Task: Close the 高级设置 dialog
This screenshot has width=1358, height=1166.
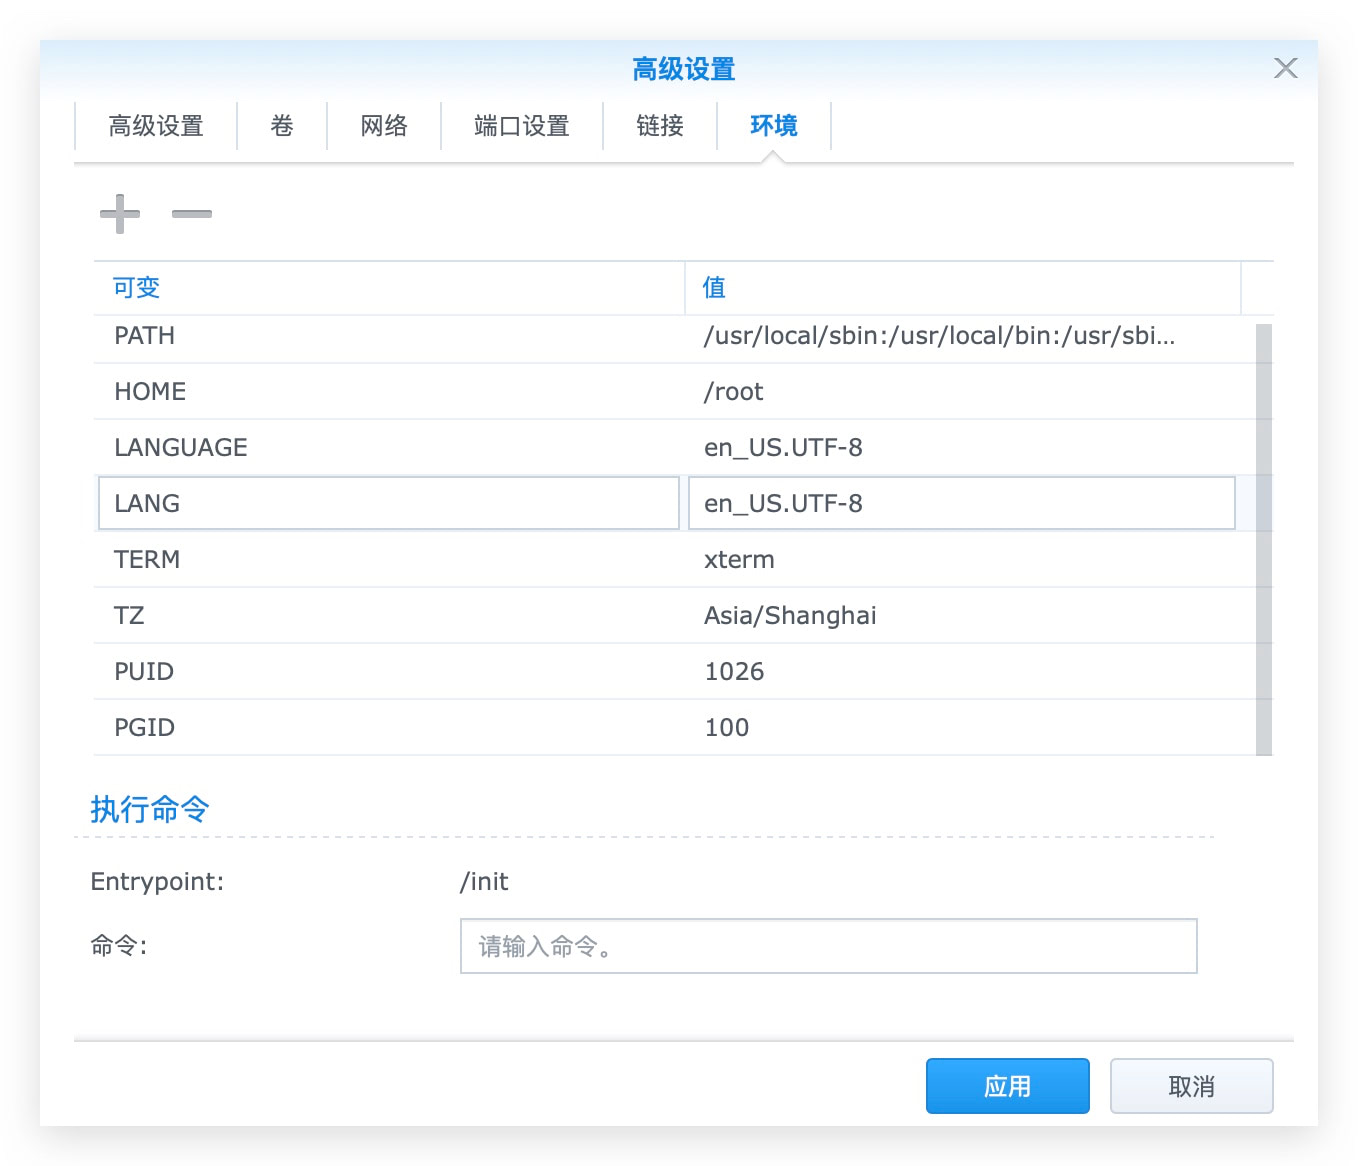Action: (1286, 68)
